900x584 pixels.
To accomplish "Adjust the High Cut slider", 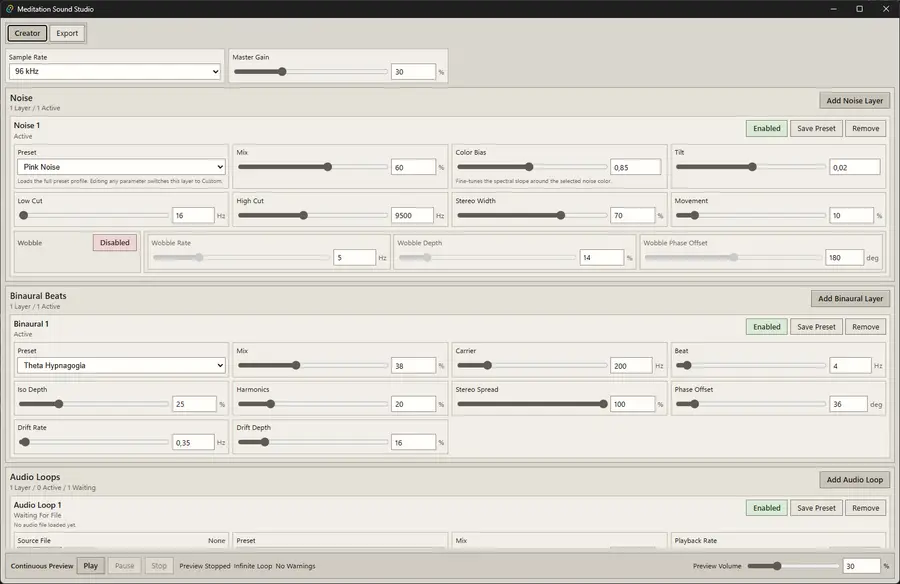I will 313,215.
